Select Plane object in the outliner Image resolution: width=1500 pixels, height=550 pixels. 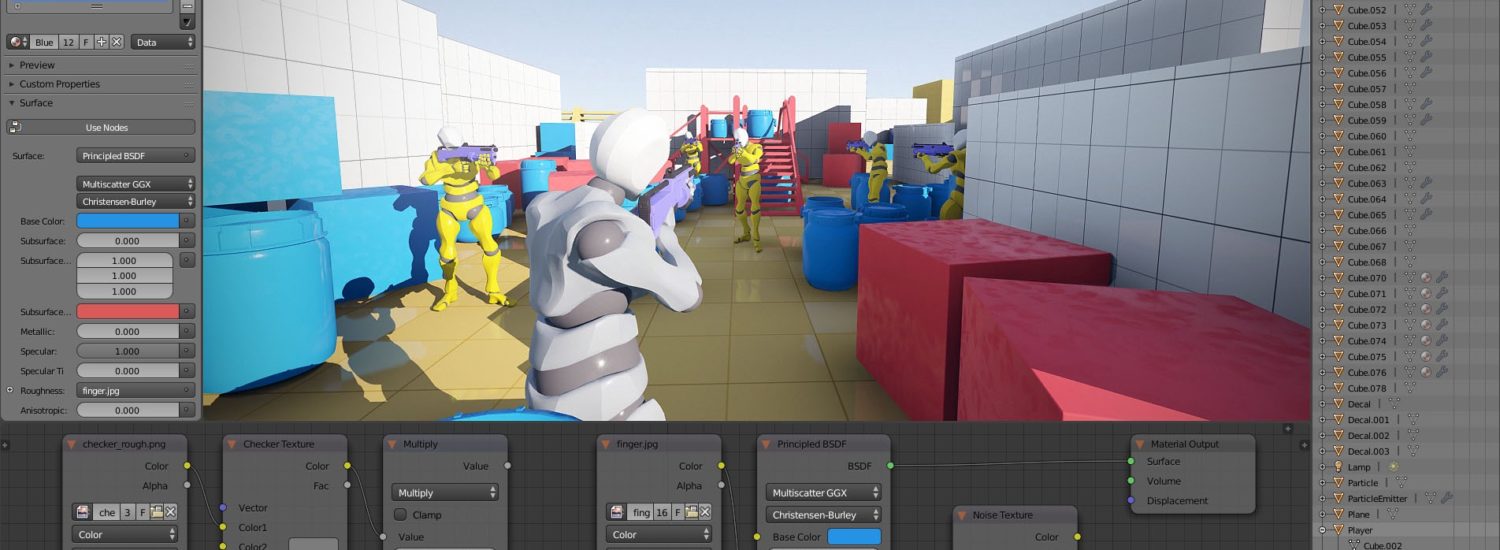point(1359,514)
